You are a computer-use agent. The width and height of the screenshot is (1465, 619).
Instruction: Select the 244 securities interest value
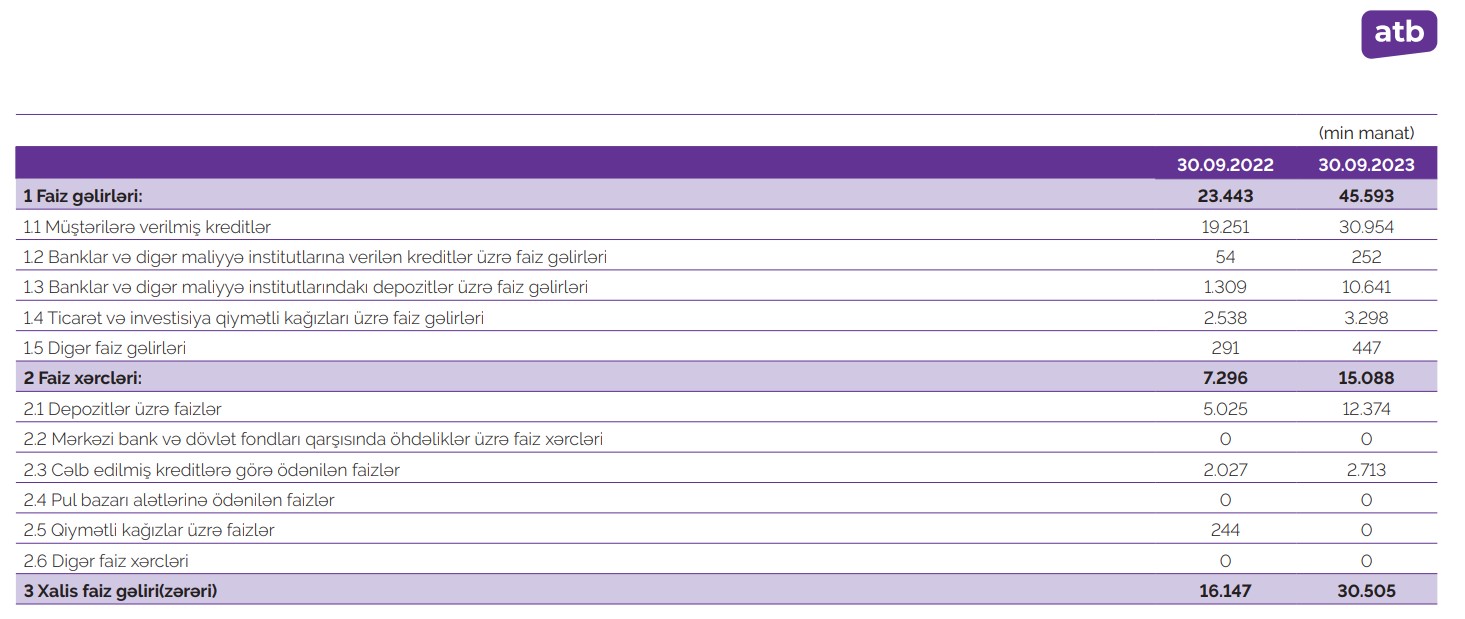tap(1225, 530)
